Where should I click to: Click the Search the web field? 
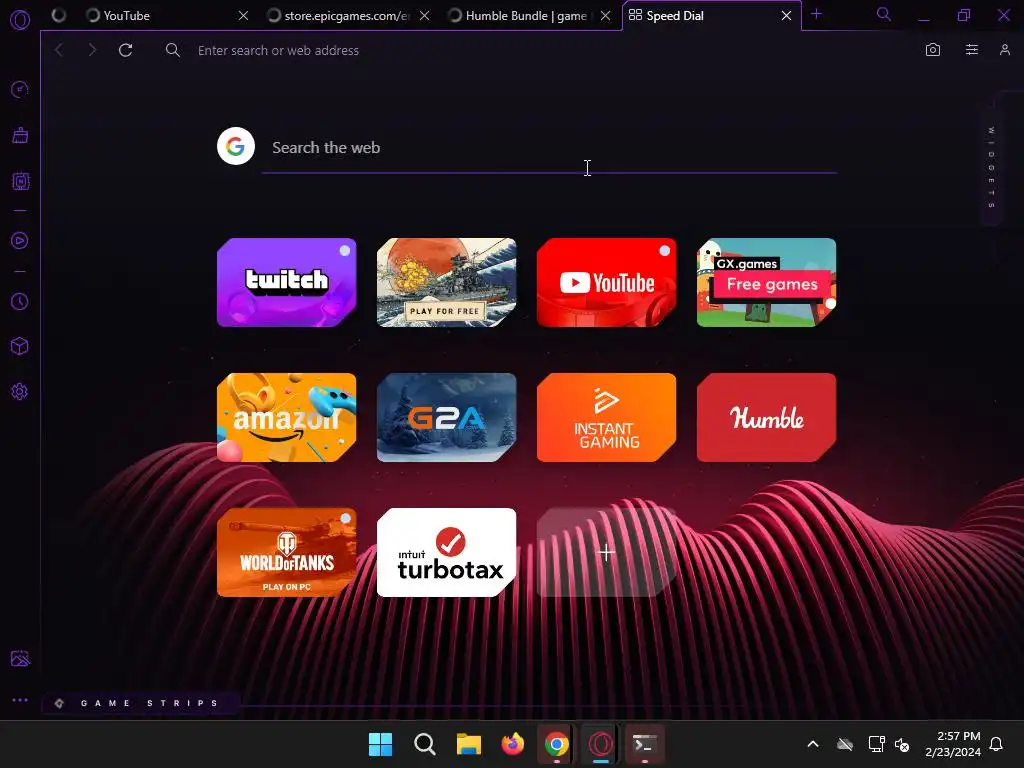(549, 148)
